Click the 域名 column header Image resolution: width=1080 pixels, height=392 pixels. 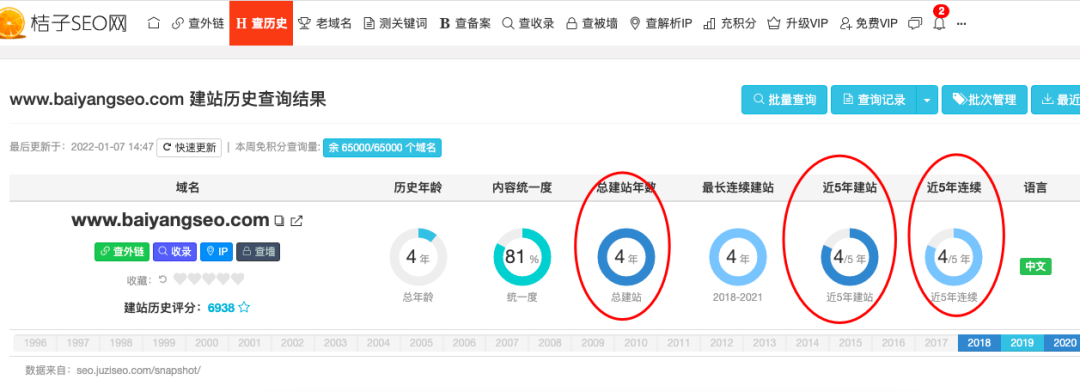pyautogui.click(x=187, y=187)
